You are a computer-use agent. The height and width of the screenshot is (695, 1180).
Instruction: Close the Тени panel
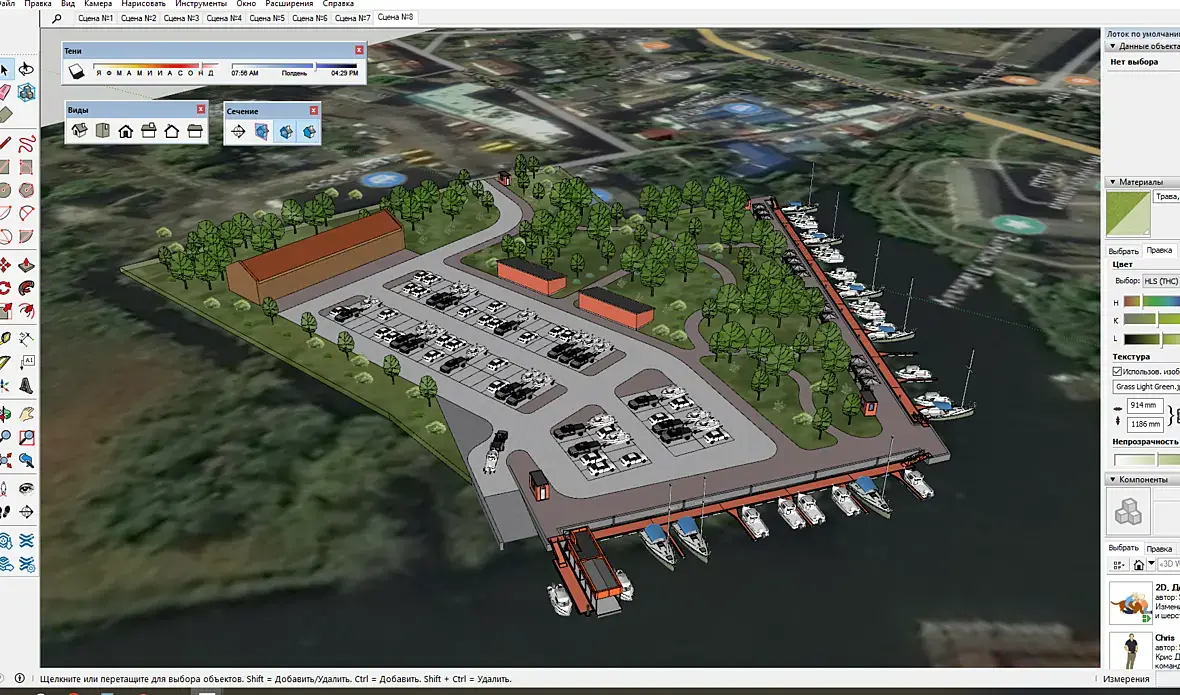(359, 50)
